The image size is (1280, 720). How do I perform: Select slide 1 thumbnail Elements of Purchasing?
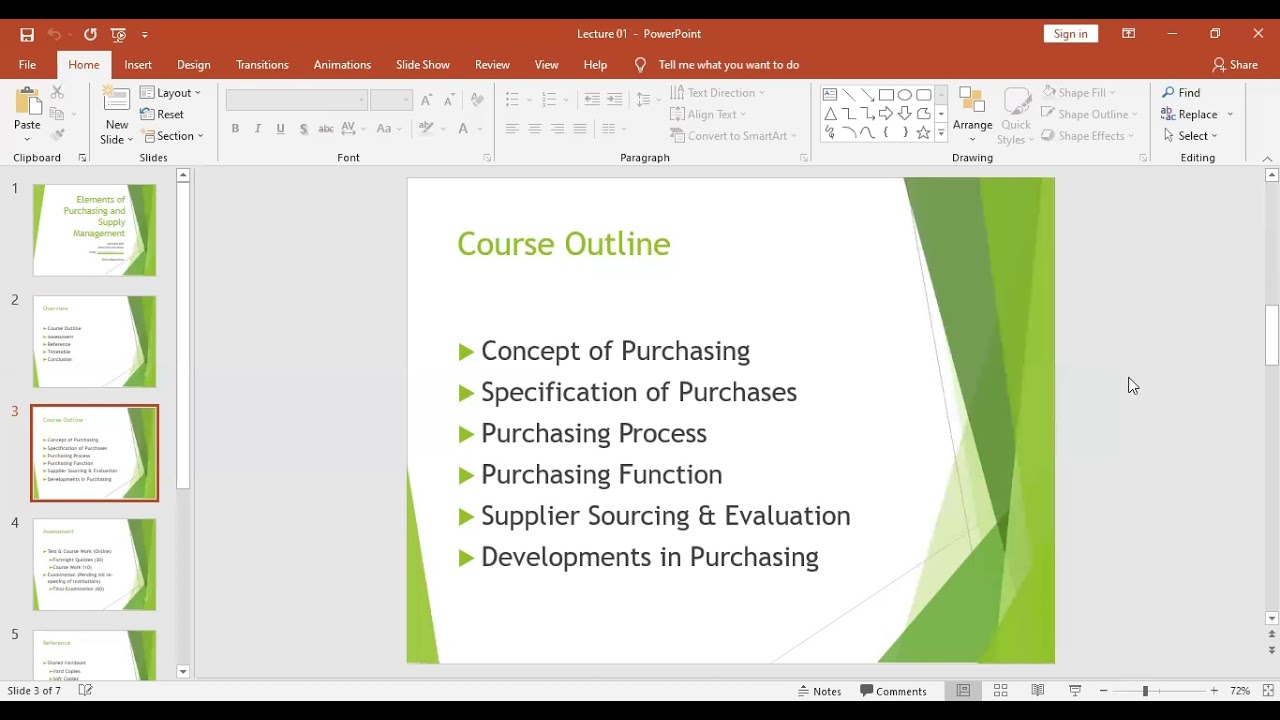click(95, 230)
